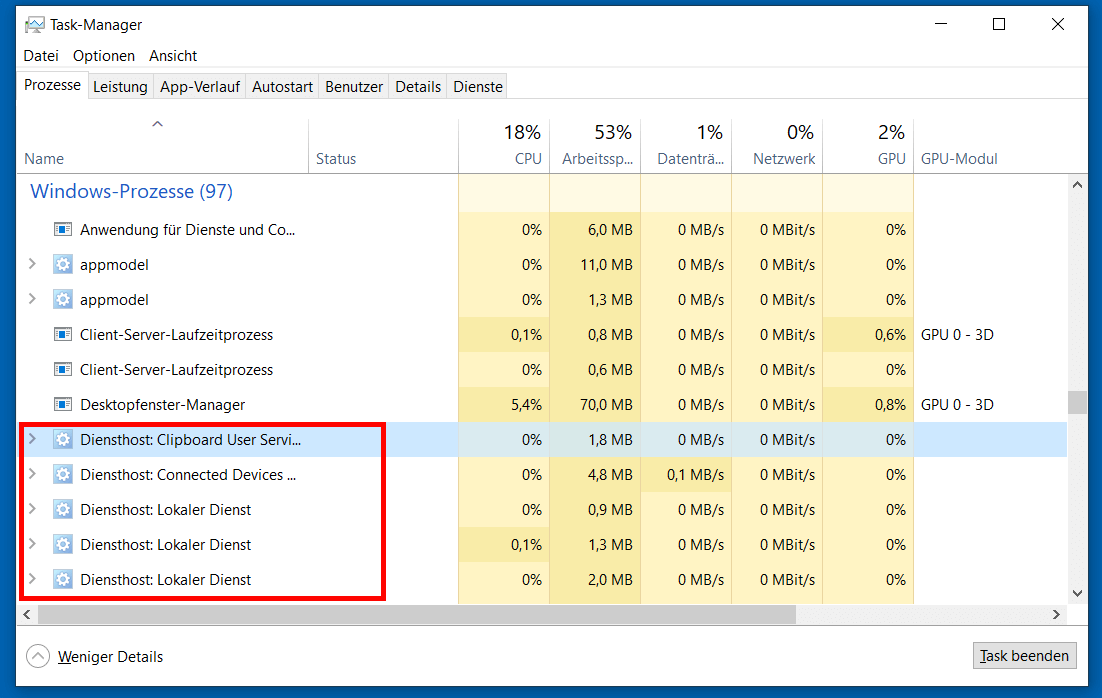Select the Windows-Prozesse (97) group header
1102x698 pixels.
click(131, 191)
